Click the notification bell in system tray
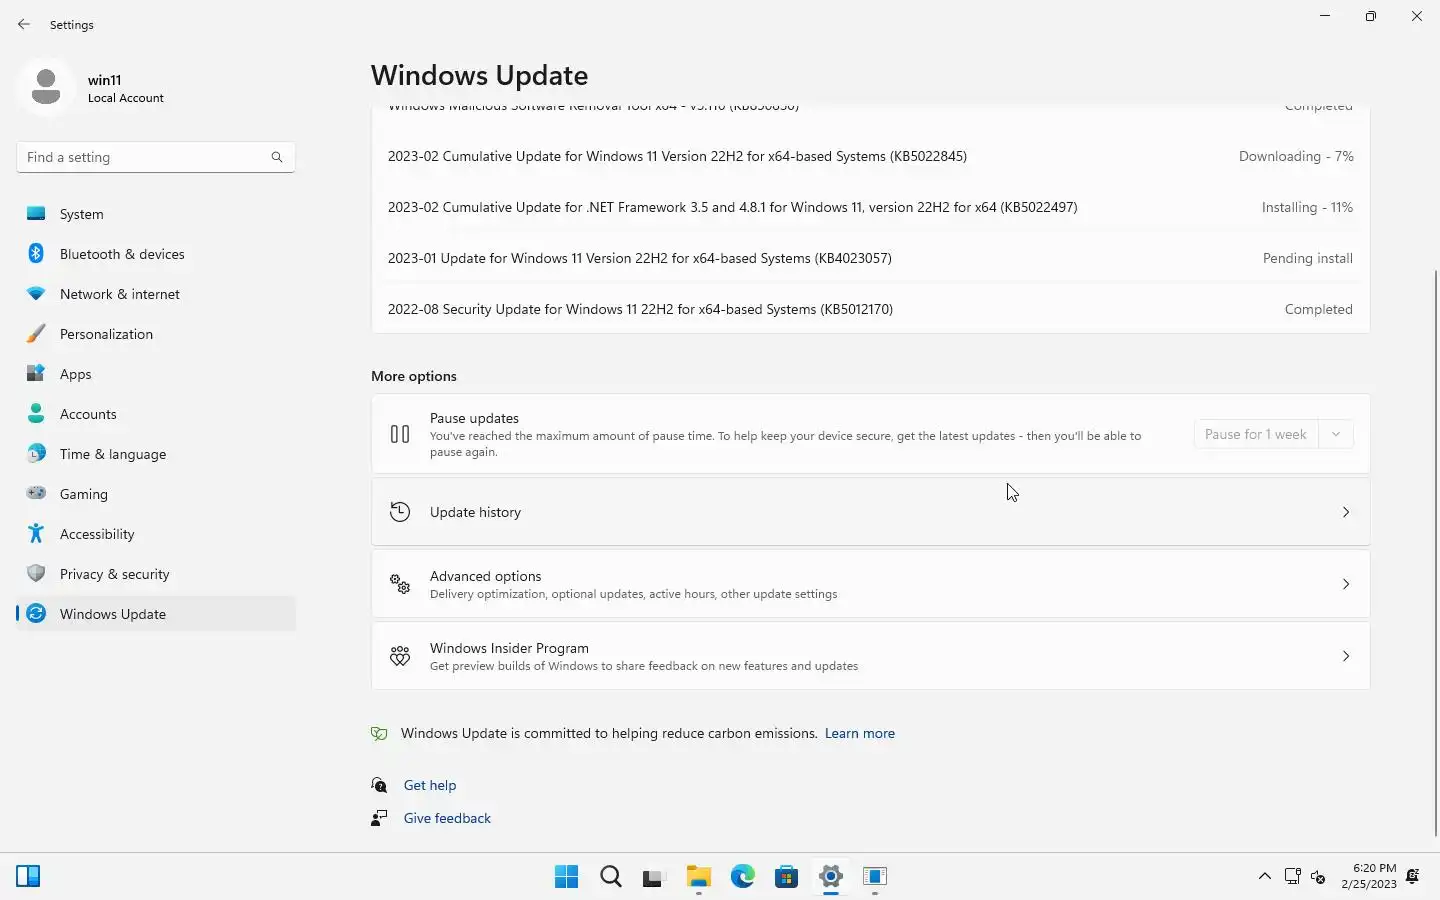Image resolution: width=1440 pixels, height=900 pixels. tap(1413, 877)
